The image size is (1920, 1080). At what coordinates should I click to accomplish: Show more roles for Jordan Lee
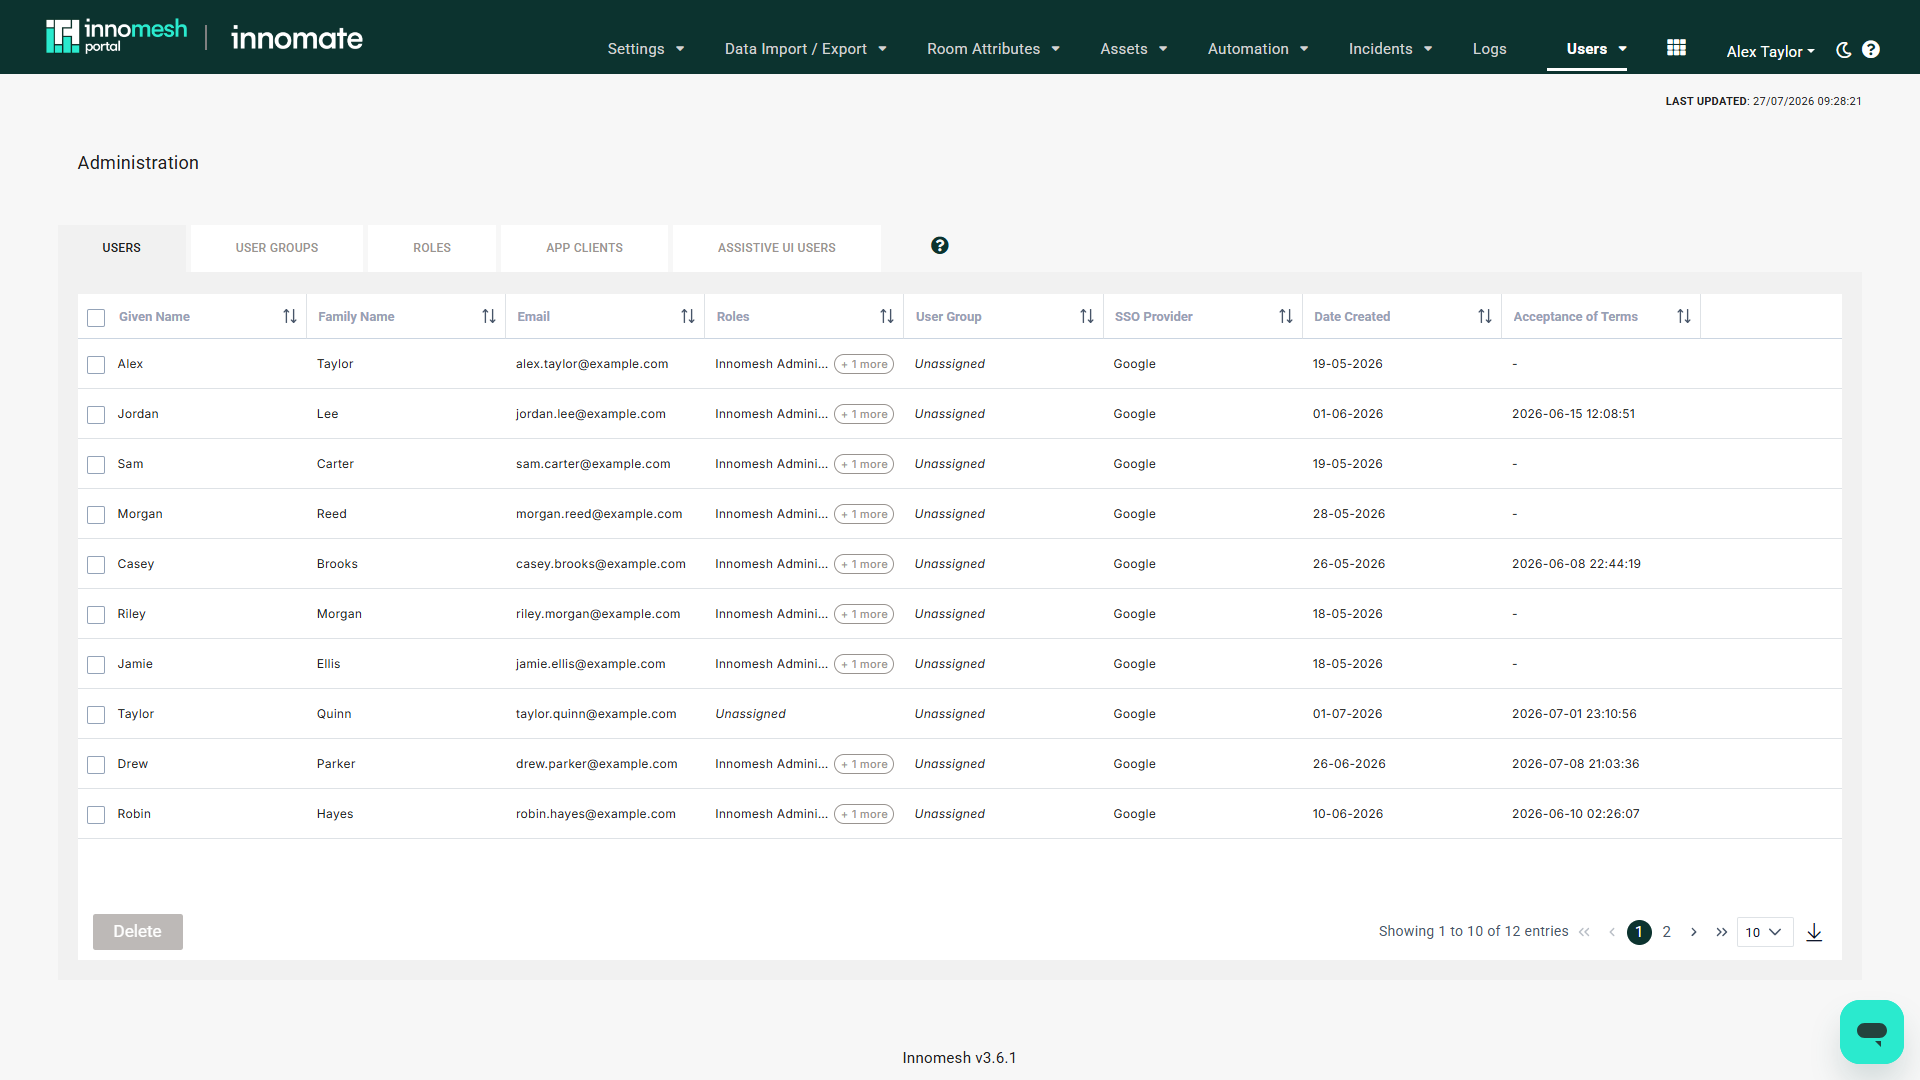pos(864,415)
